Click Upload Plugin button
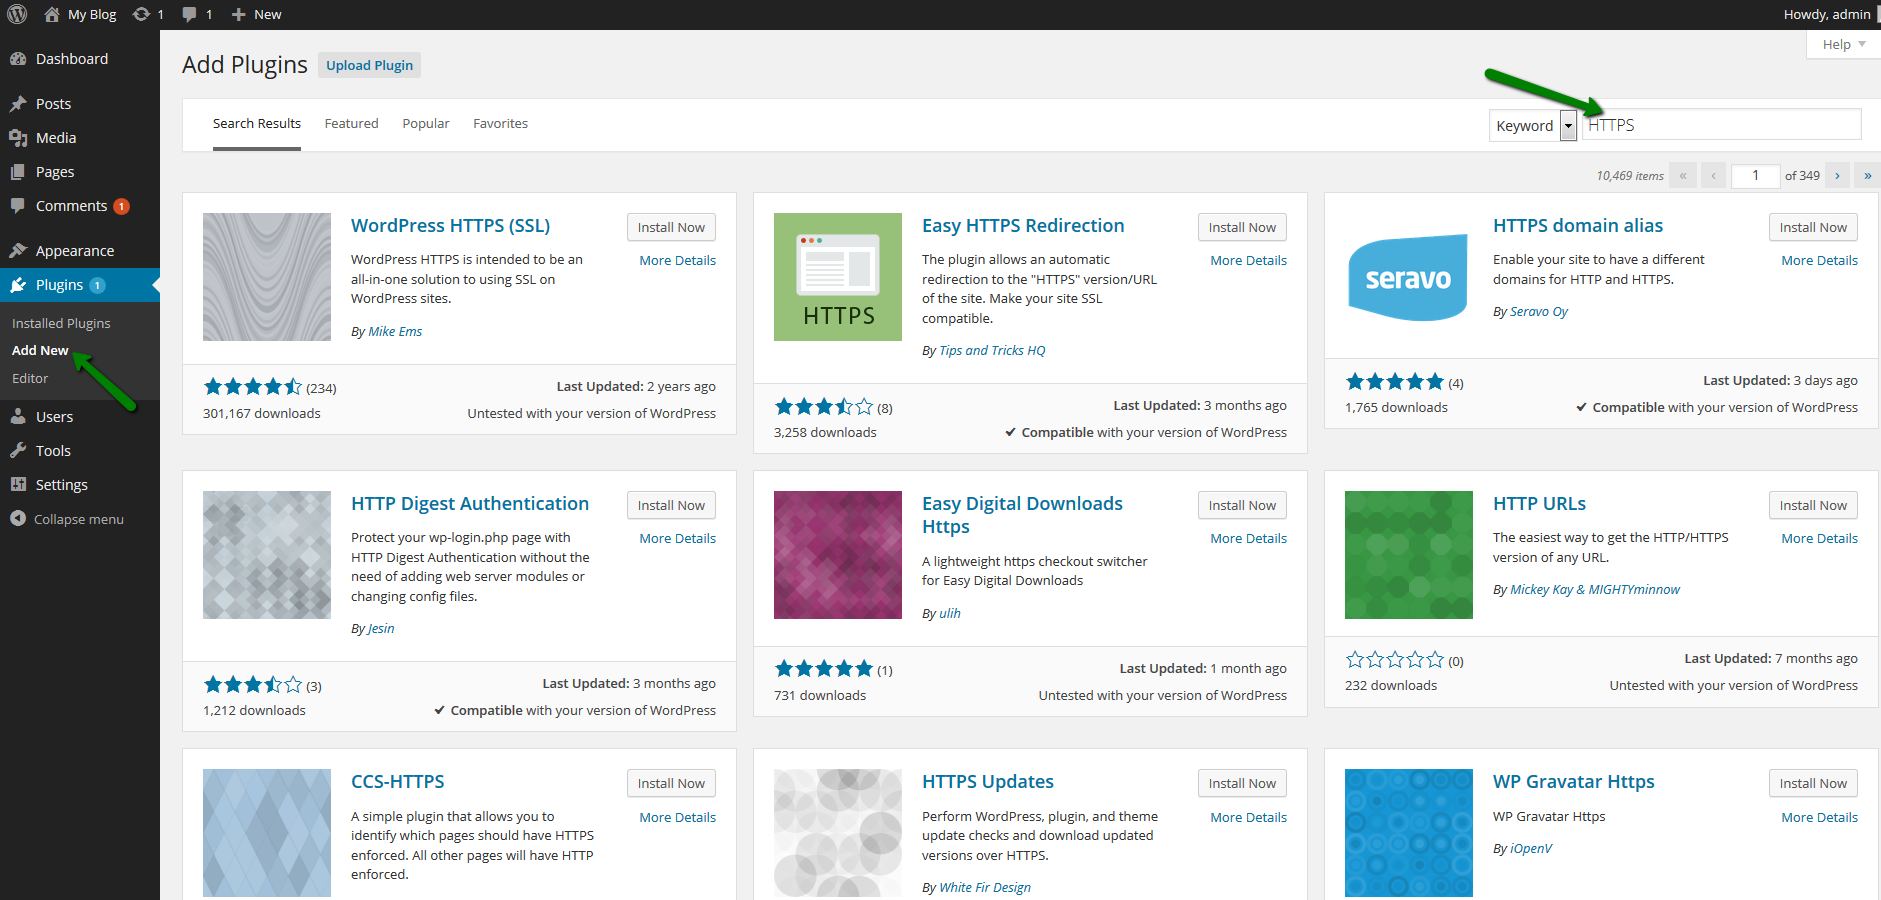 pos(370,65)
